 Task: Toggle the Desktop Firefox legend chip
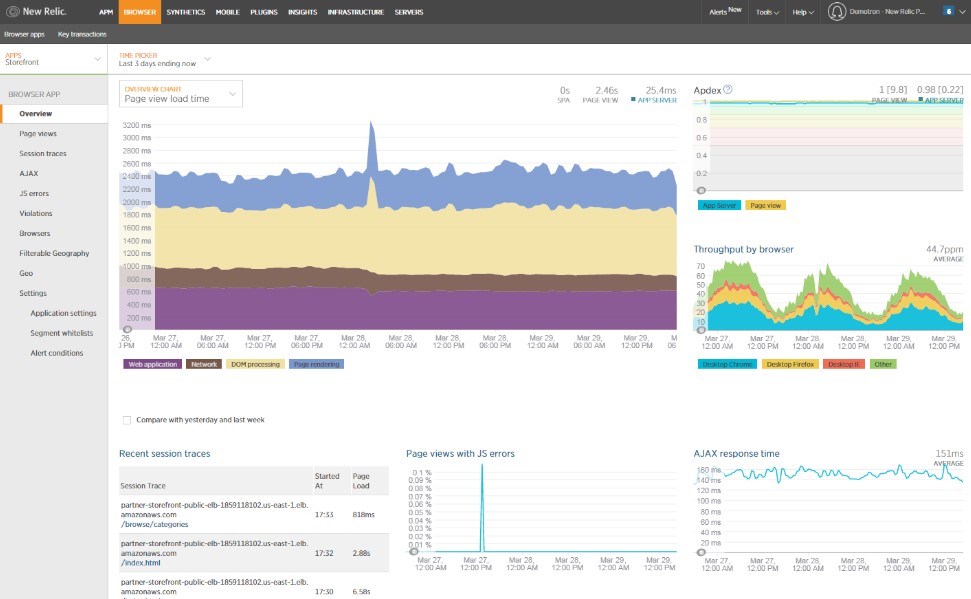coord(790,364)
